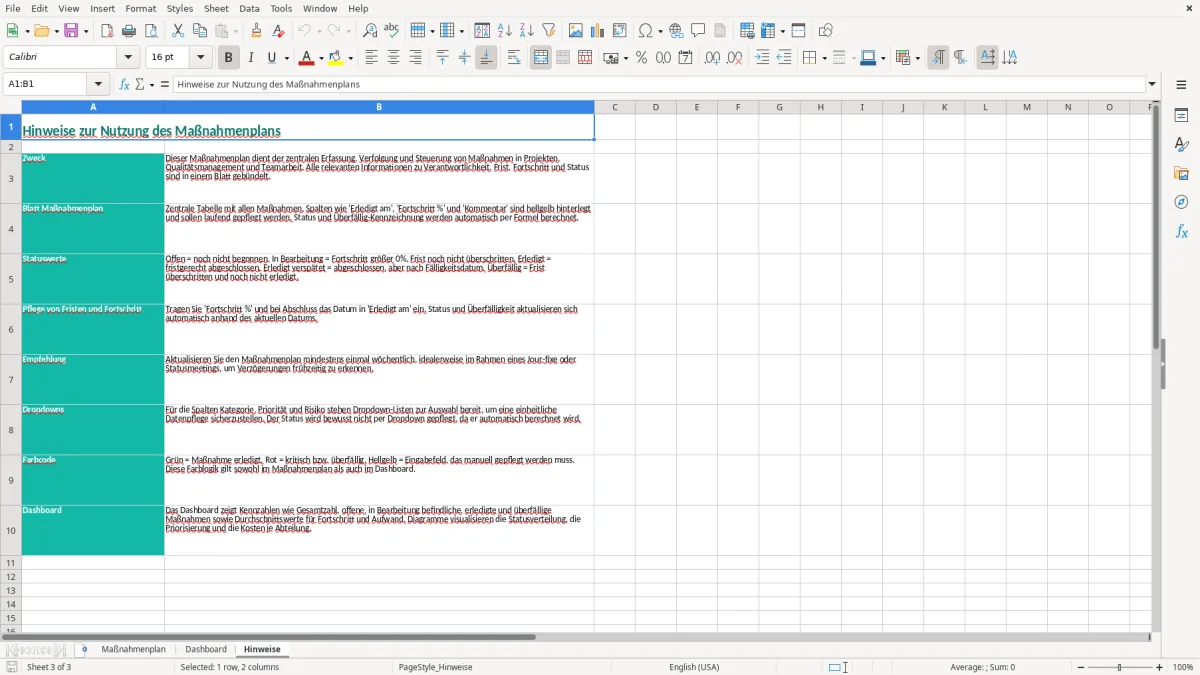1200x675 pixels.
Task: Center text horizontally
Action: [393, 58]
